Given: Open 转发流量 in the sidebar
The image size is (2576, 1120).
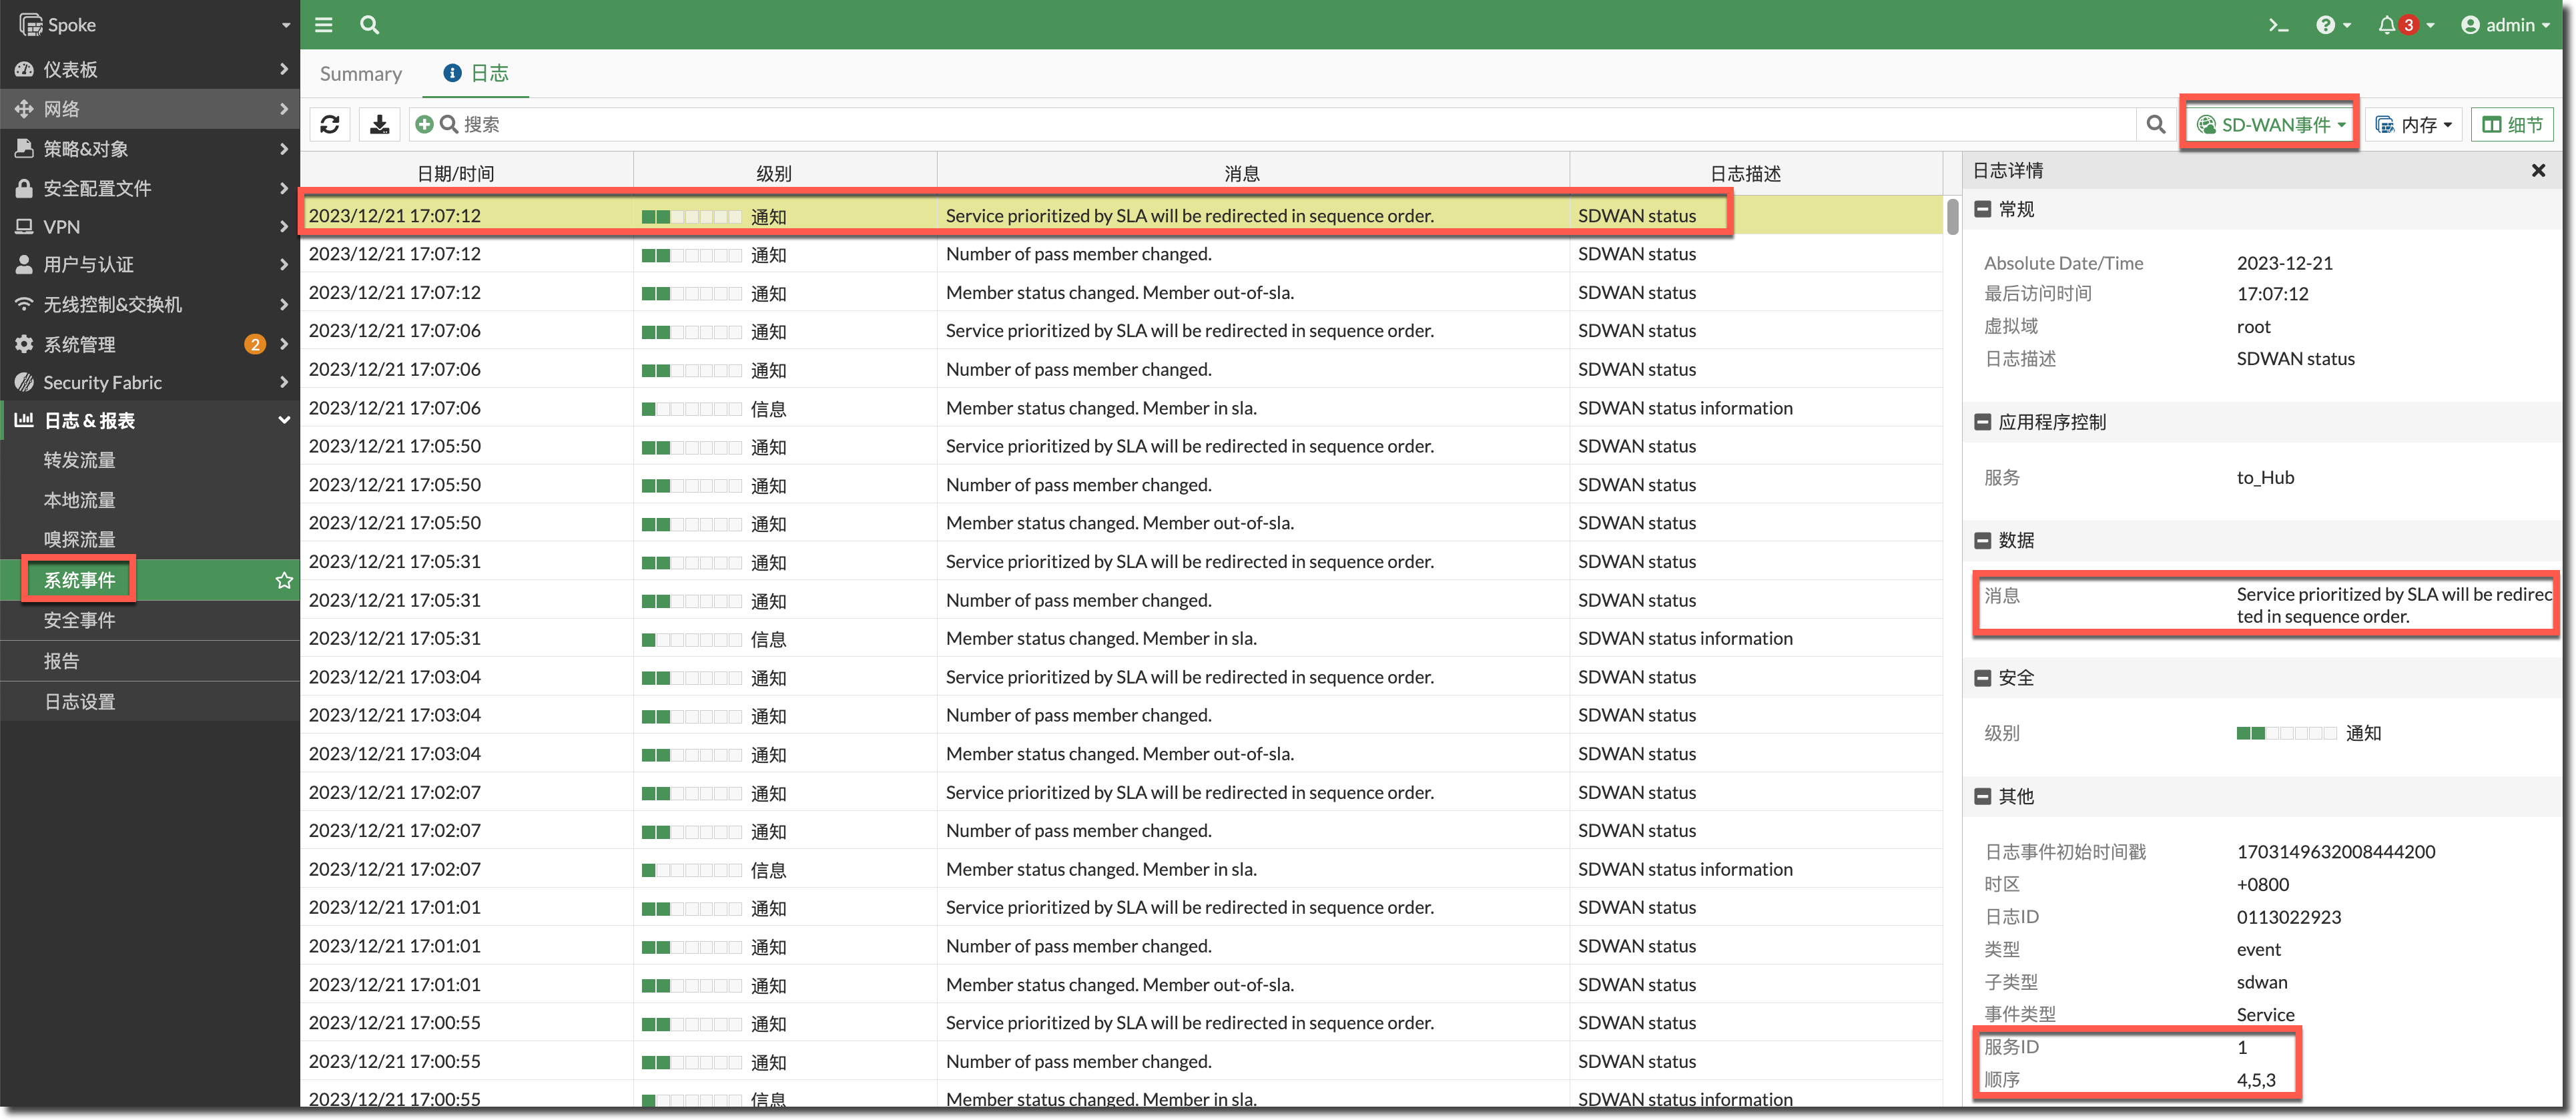Looking at the screenshot, I should (80, 460).
